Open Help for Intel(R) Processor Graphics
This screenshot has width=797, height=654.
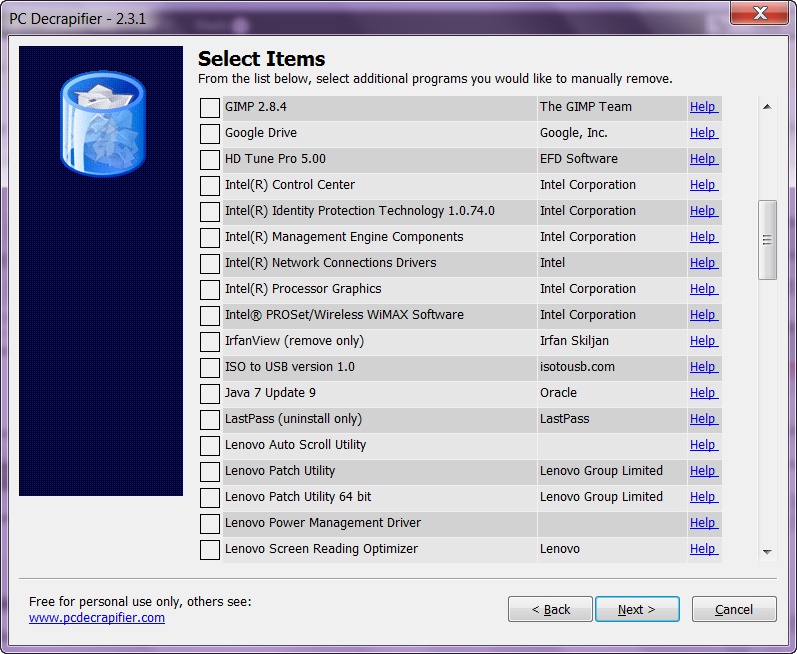pyautogui.click(x=703, y=289)
